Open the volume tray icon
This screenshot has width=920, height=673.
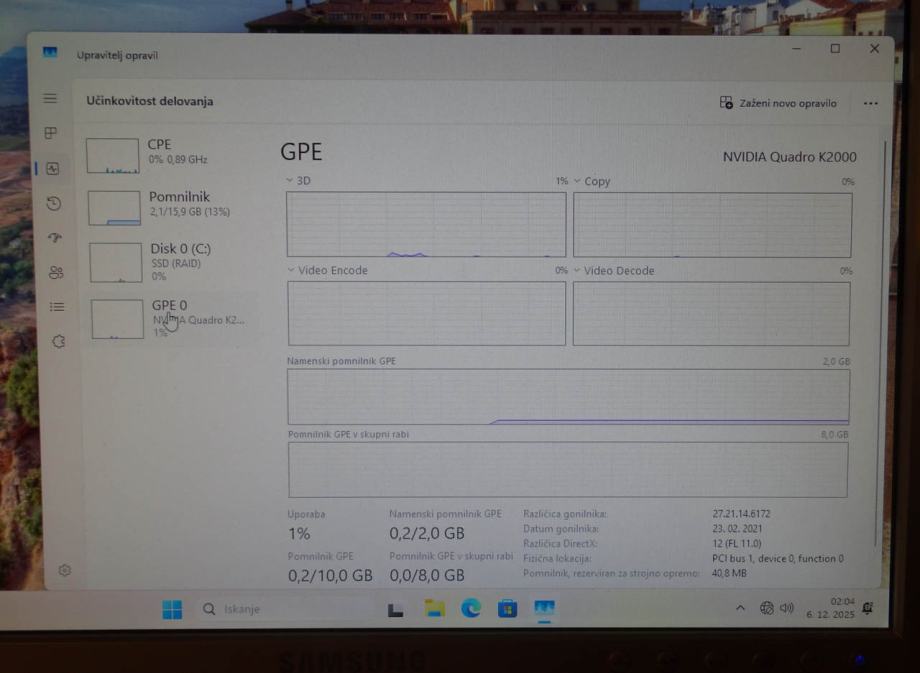click(x=787, y=608)
